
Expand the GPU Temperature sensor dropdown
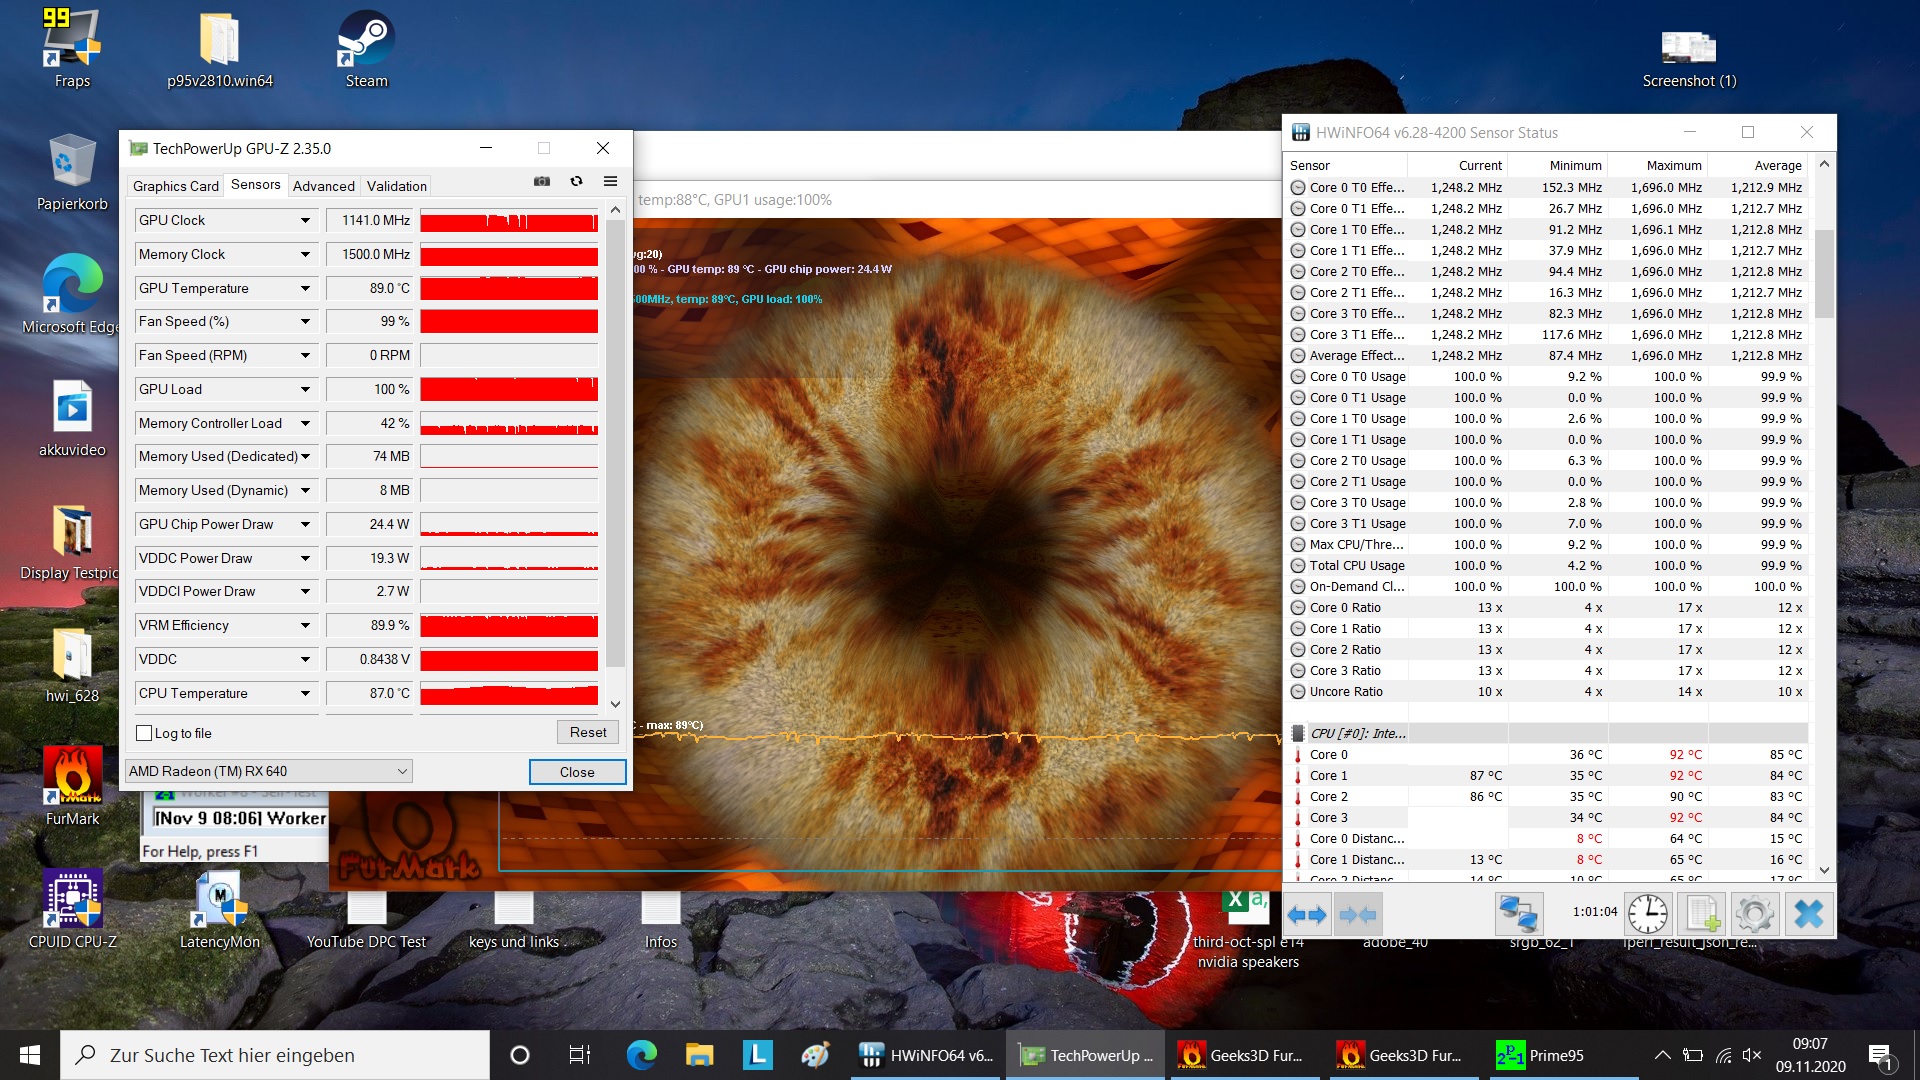(x=305, y=288)
